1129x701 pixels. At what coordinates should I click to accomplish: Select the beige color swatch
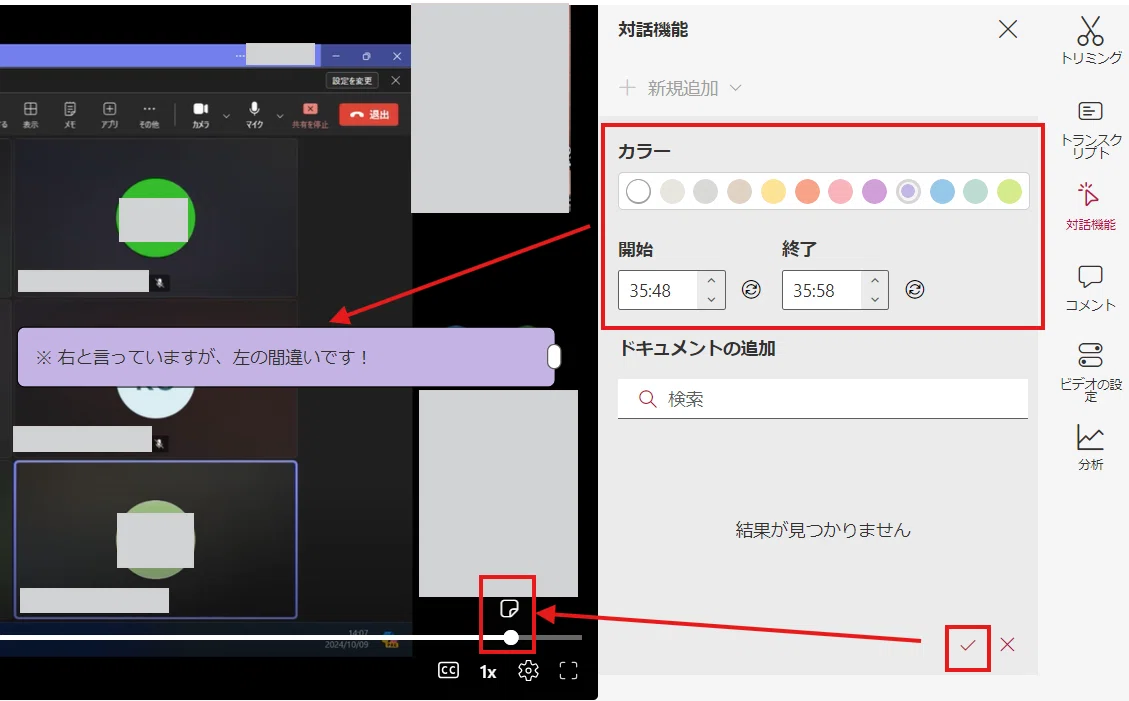(739, 191)
